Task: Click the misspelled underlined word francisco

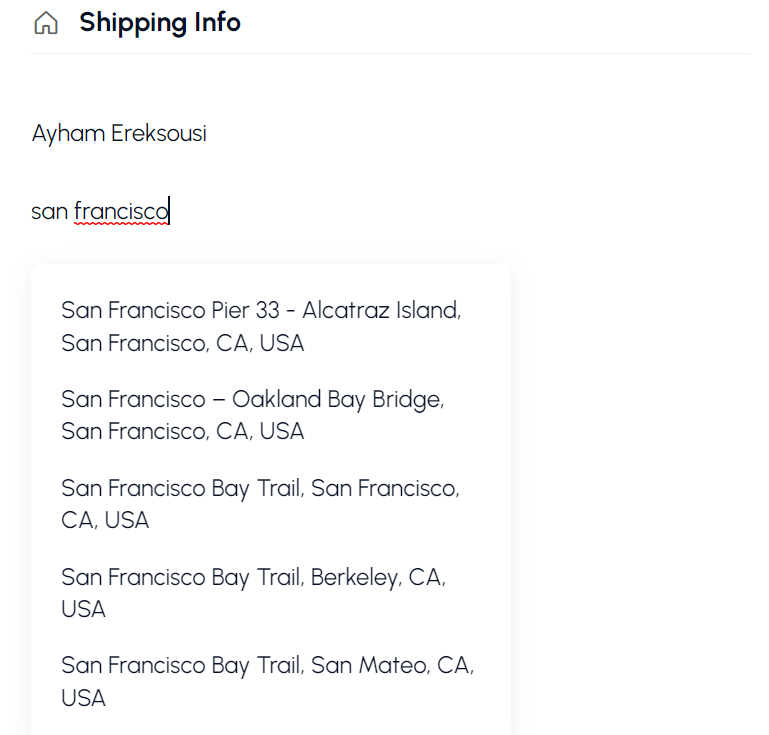Action: tap(121, 212)
